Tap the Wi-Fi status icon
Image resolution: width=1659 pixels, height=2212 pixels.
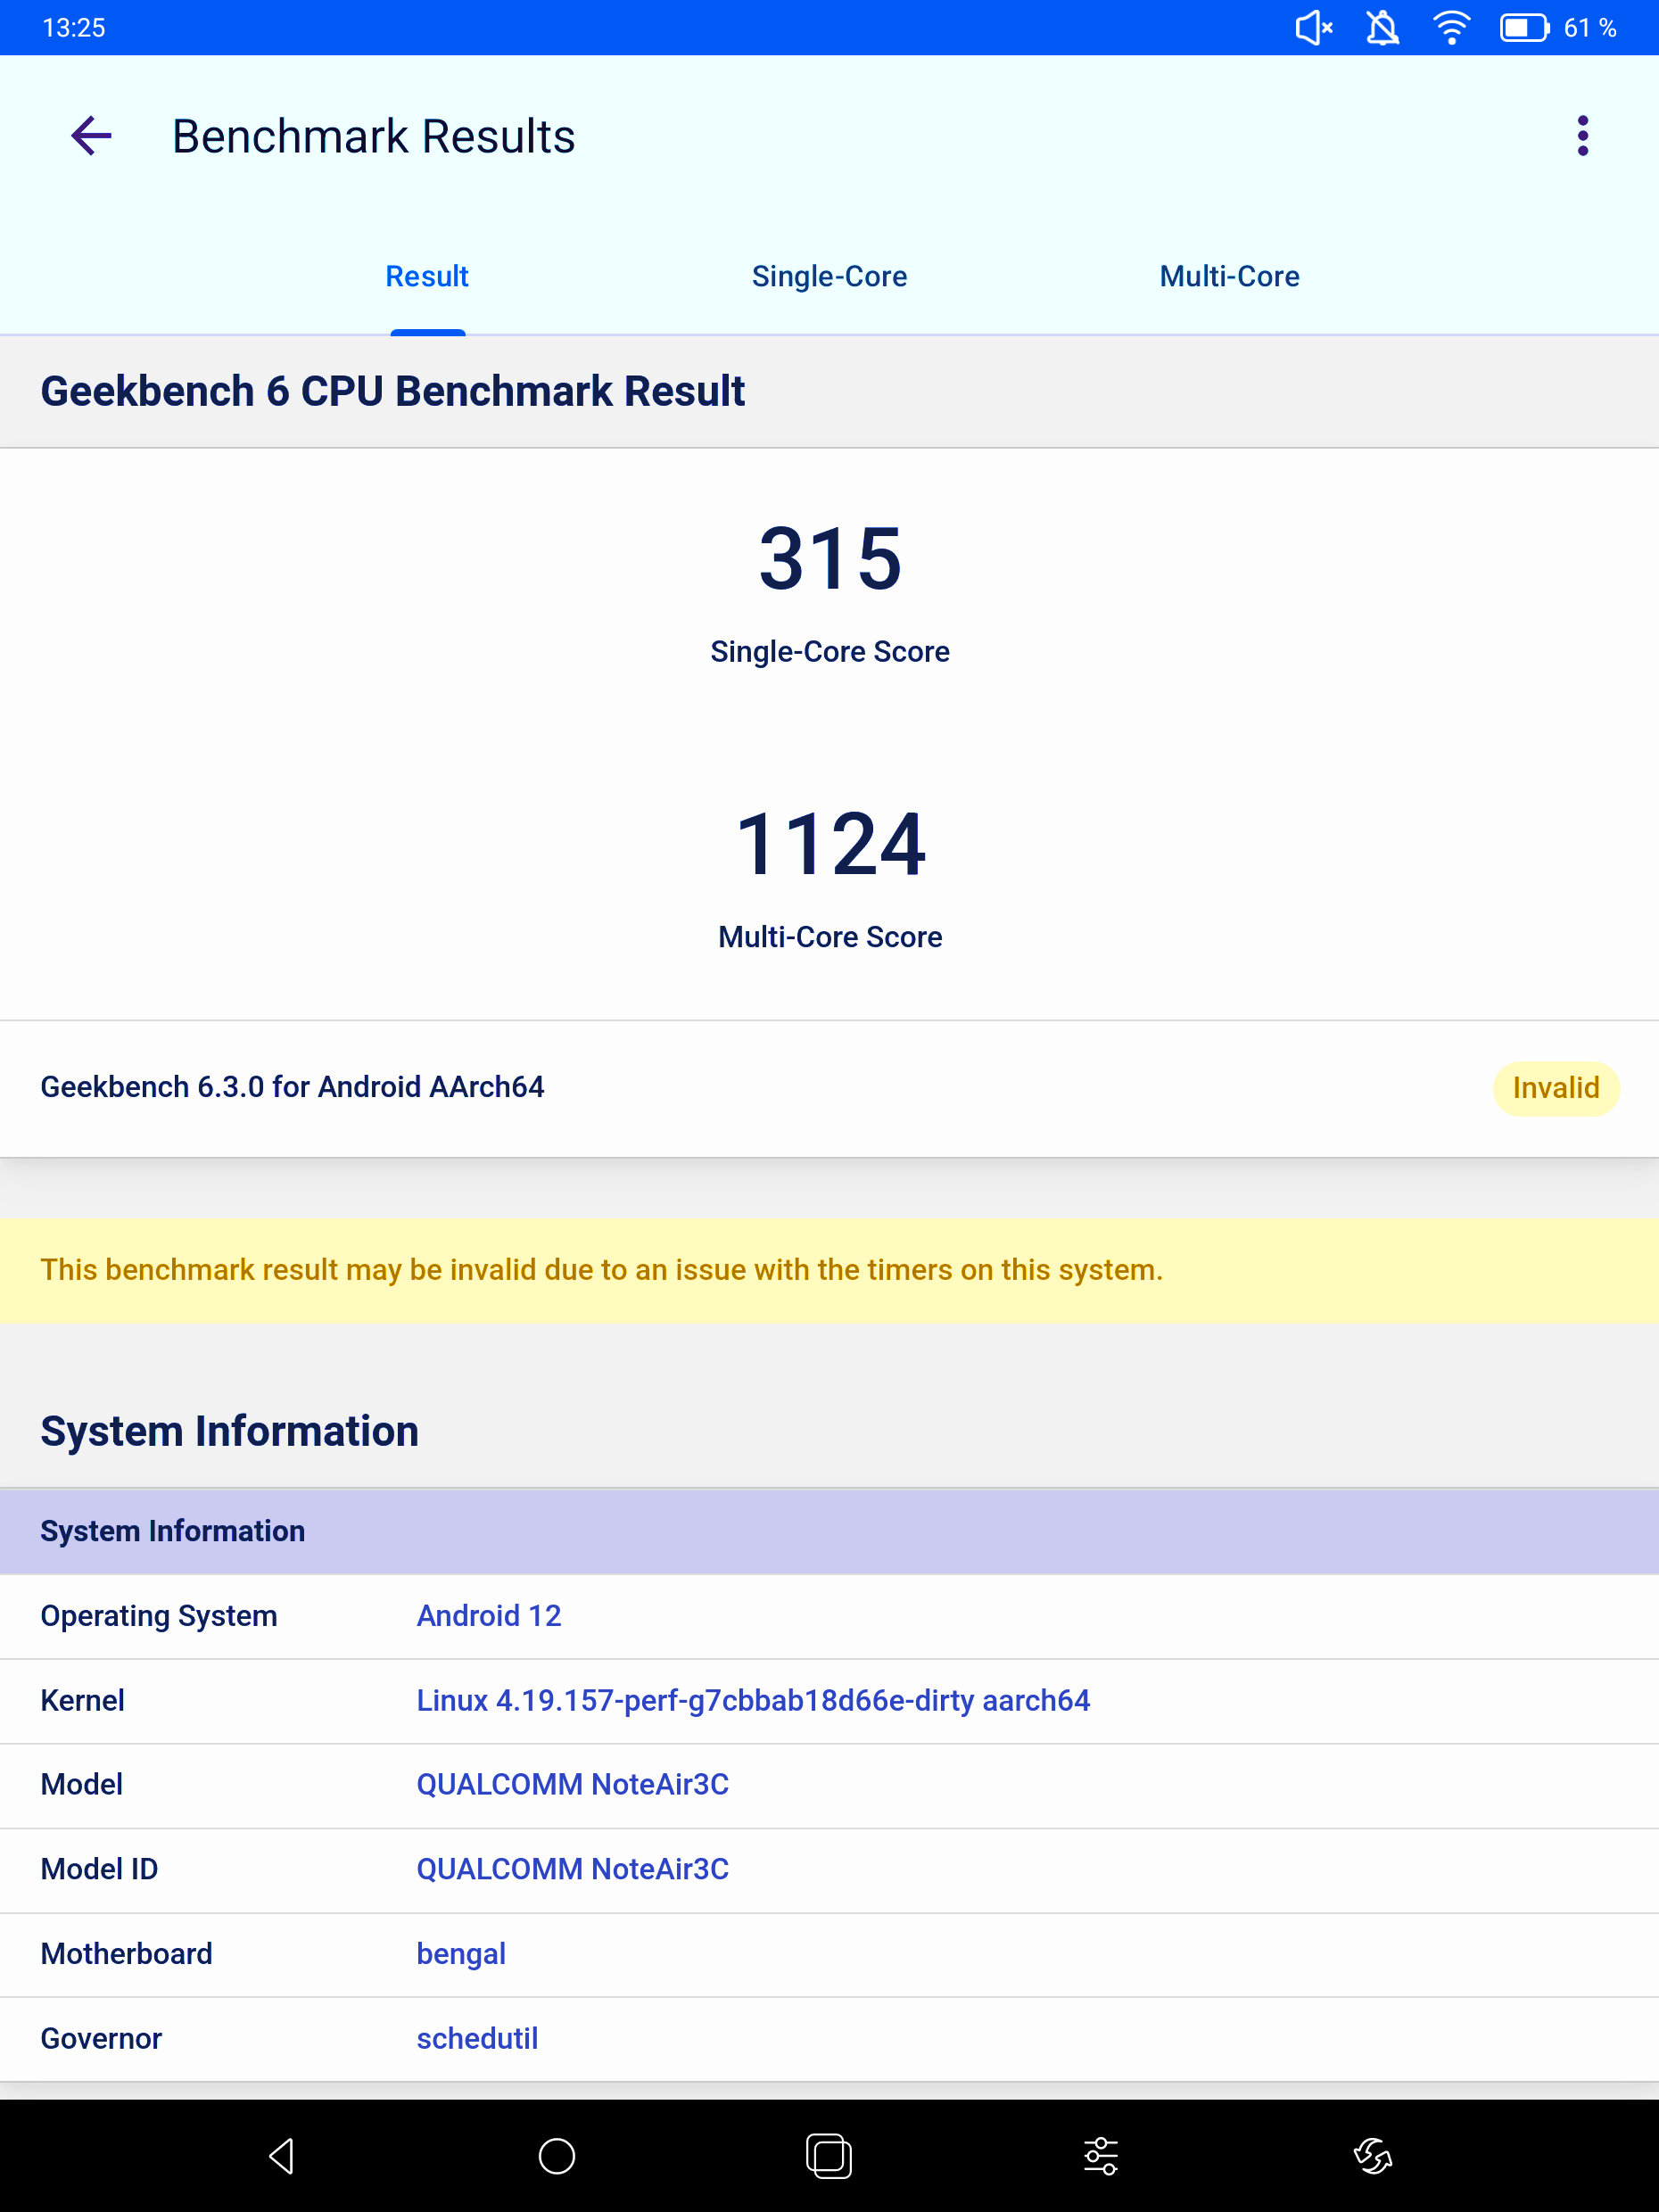[x=1450, y=28]
